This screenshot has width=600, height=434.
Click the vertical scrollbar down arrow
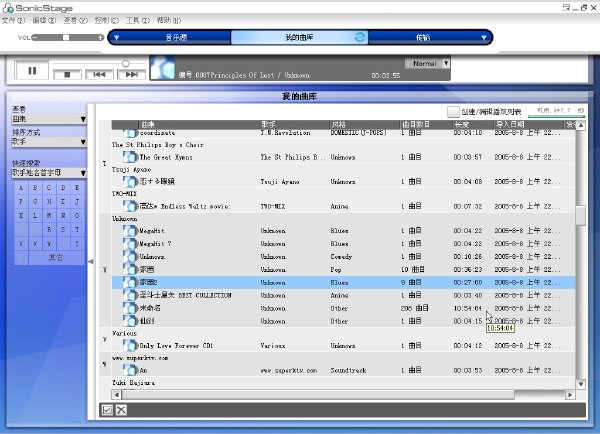click(x=580, y=384)
